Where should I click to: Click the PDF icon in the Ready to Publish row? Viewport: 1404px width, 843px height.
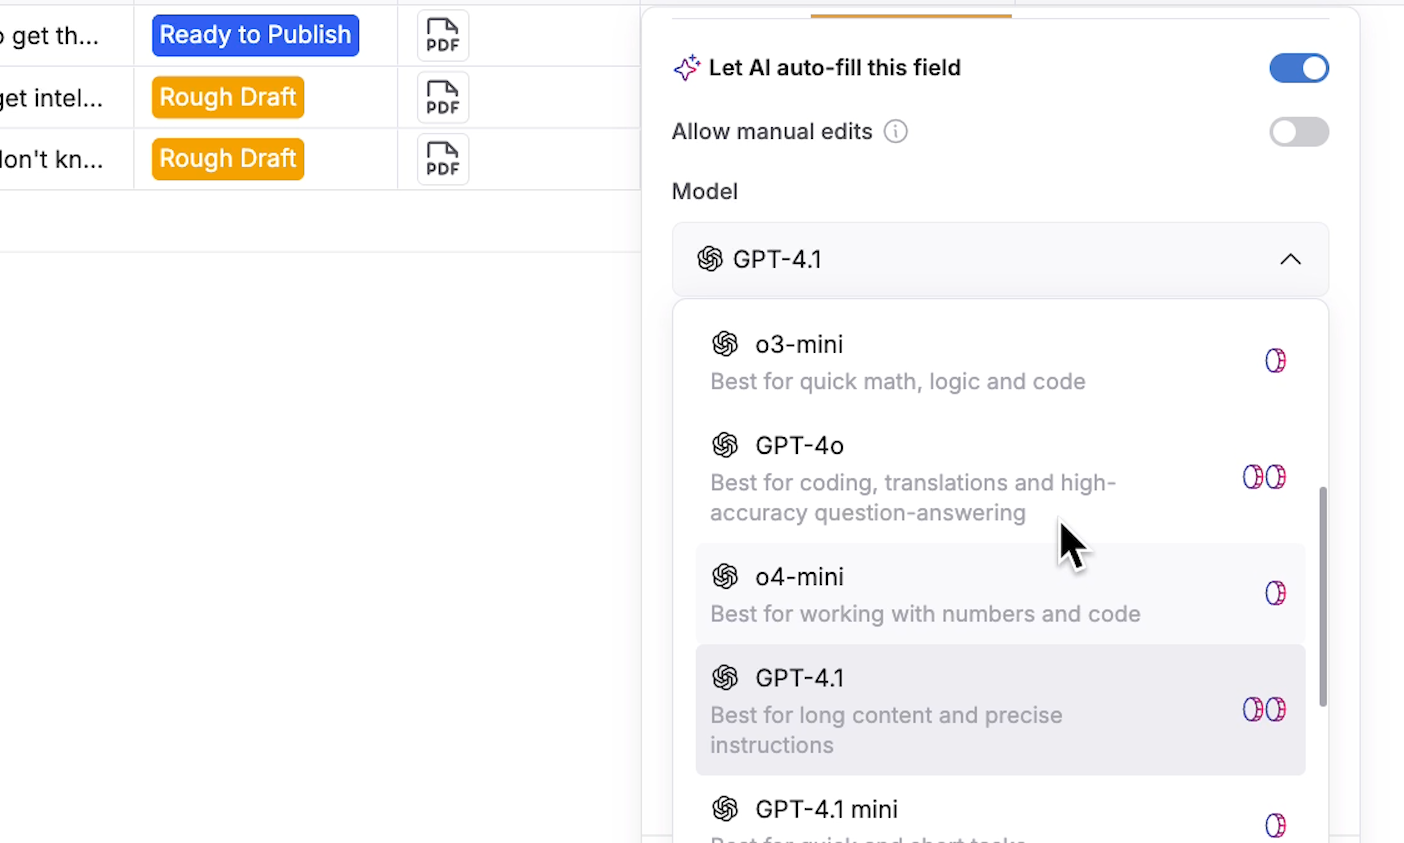point(442,35)
